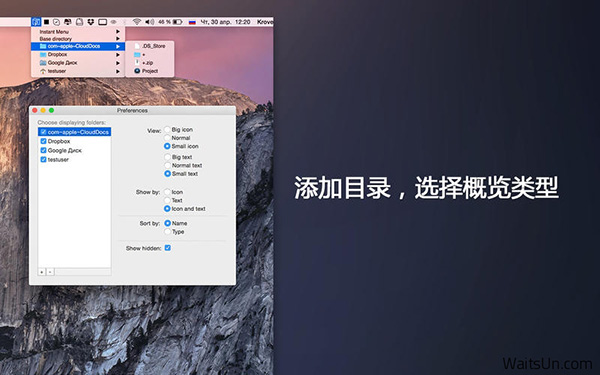The image size is (600, 375).
Task: Click the blue Instant Menu status icon
Action: pos(36,22)
